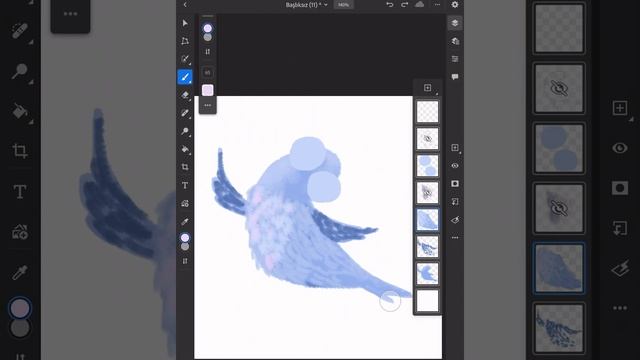
Task: Open the compact layer view icon
Action: coord(455,23)
